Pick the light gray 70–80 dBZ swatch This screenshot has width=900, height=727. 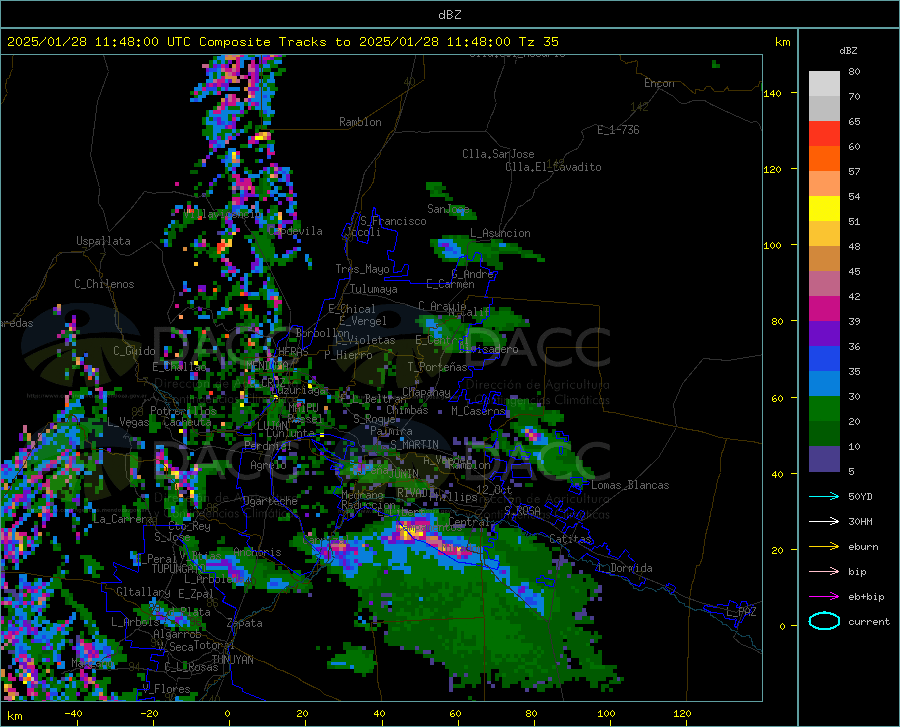pos(824,84)
